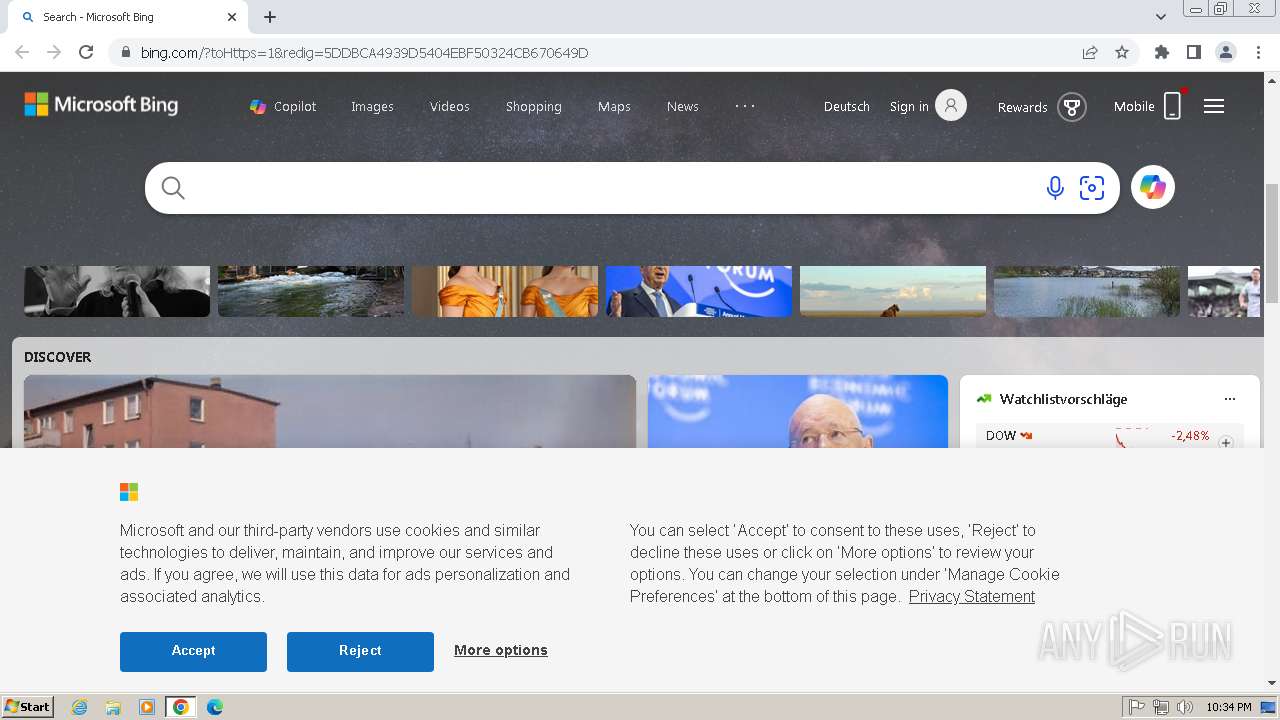Image resolution: width=1280 pixels, height=720 pixels.
Task: Open File Explorer from taskbar
Action: [x=113, y=707]
